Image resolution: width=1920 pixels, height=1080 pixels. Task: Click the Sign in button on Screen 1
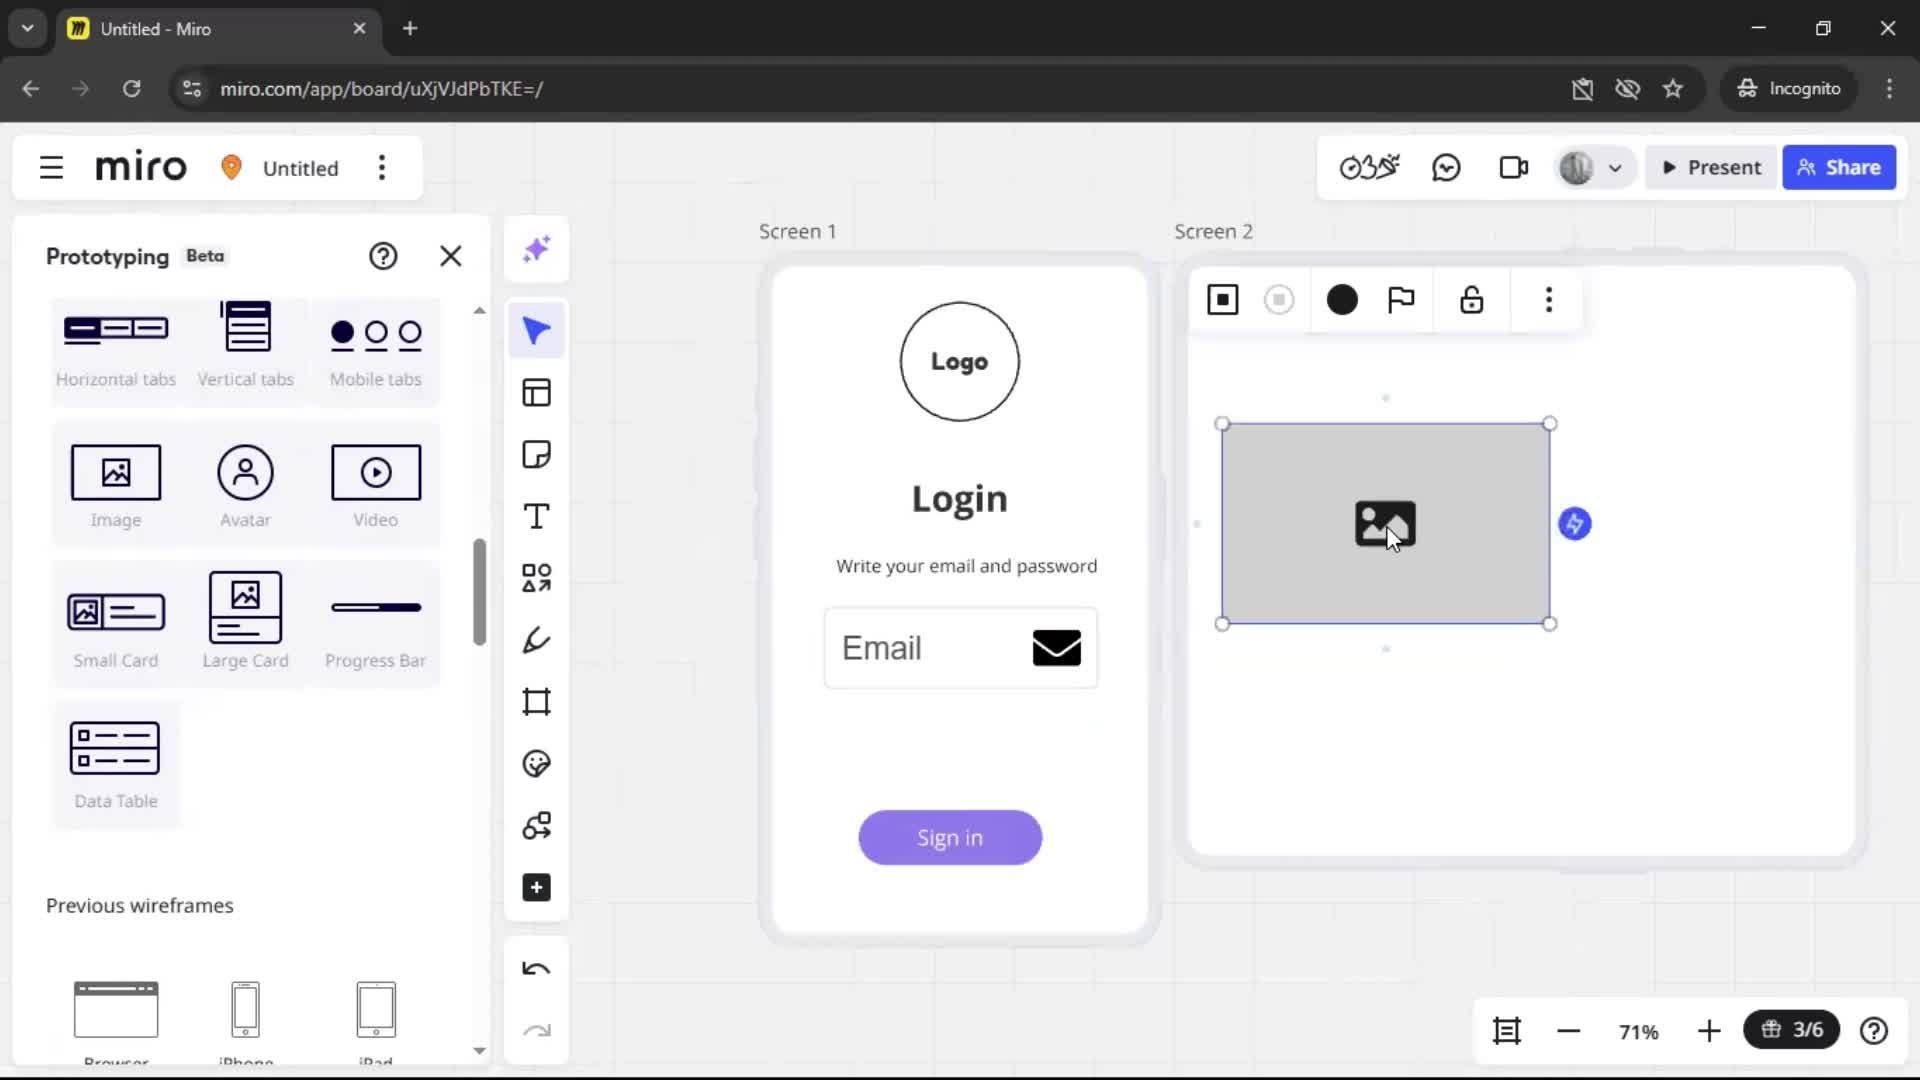tap(950, 838)
